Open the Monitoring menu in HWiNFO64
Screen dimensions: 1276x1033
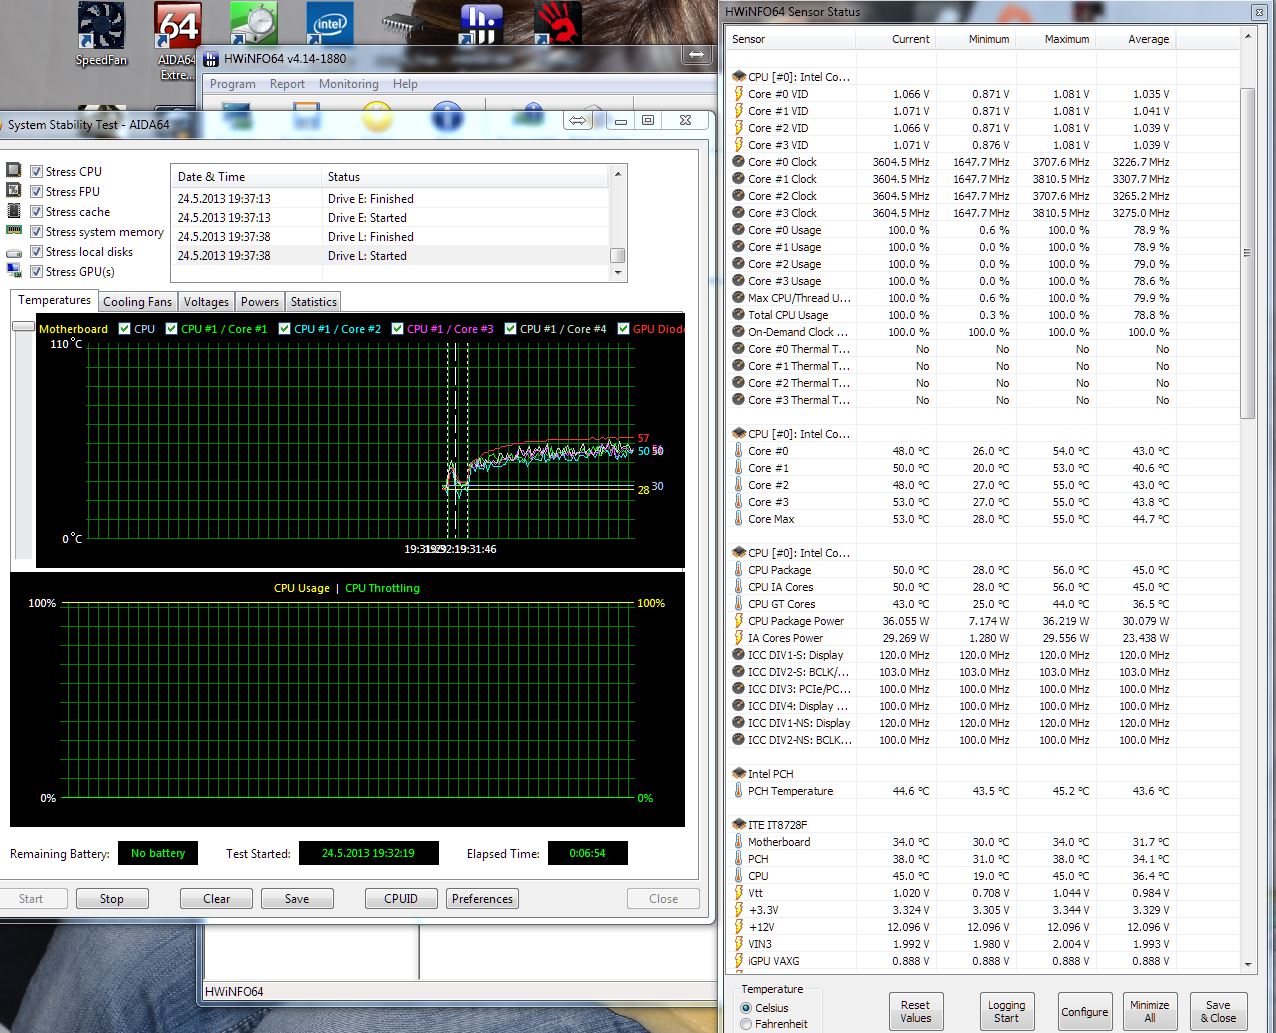[x=348, y=84]
